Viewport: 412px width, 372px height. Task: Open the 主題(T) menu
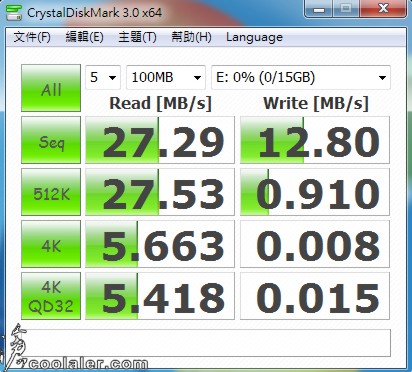tap(137, 37)
